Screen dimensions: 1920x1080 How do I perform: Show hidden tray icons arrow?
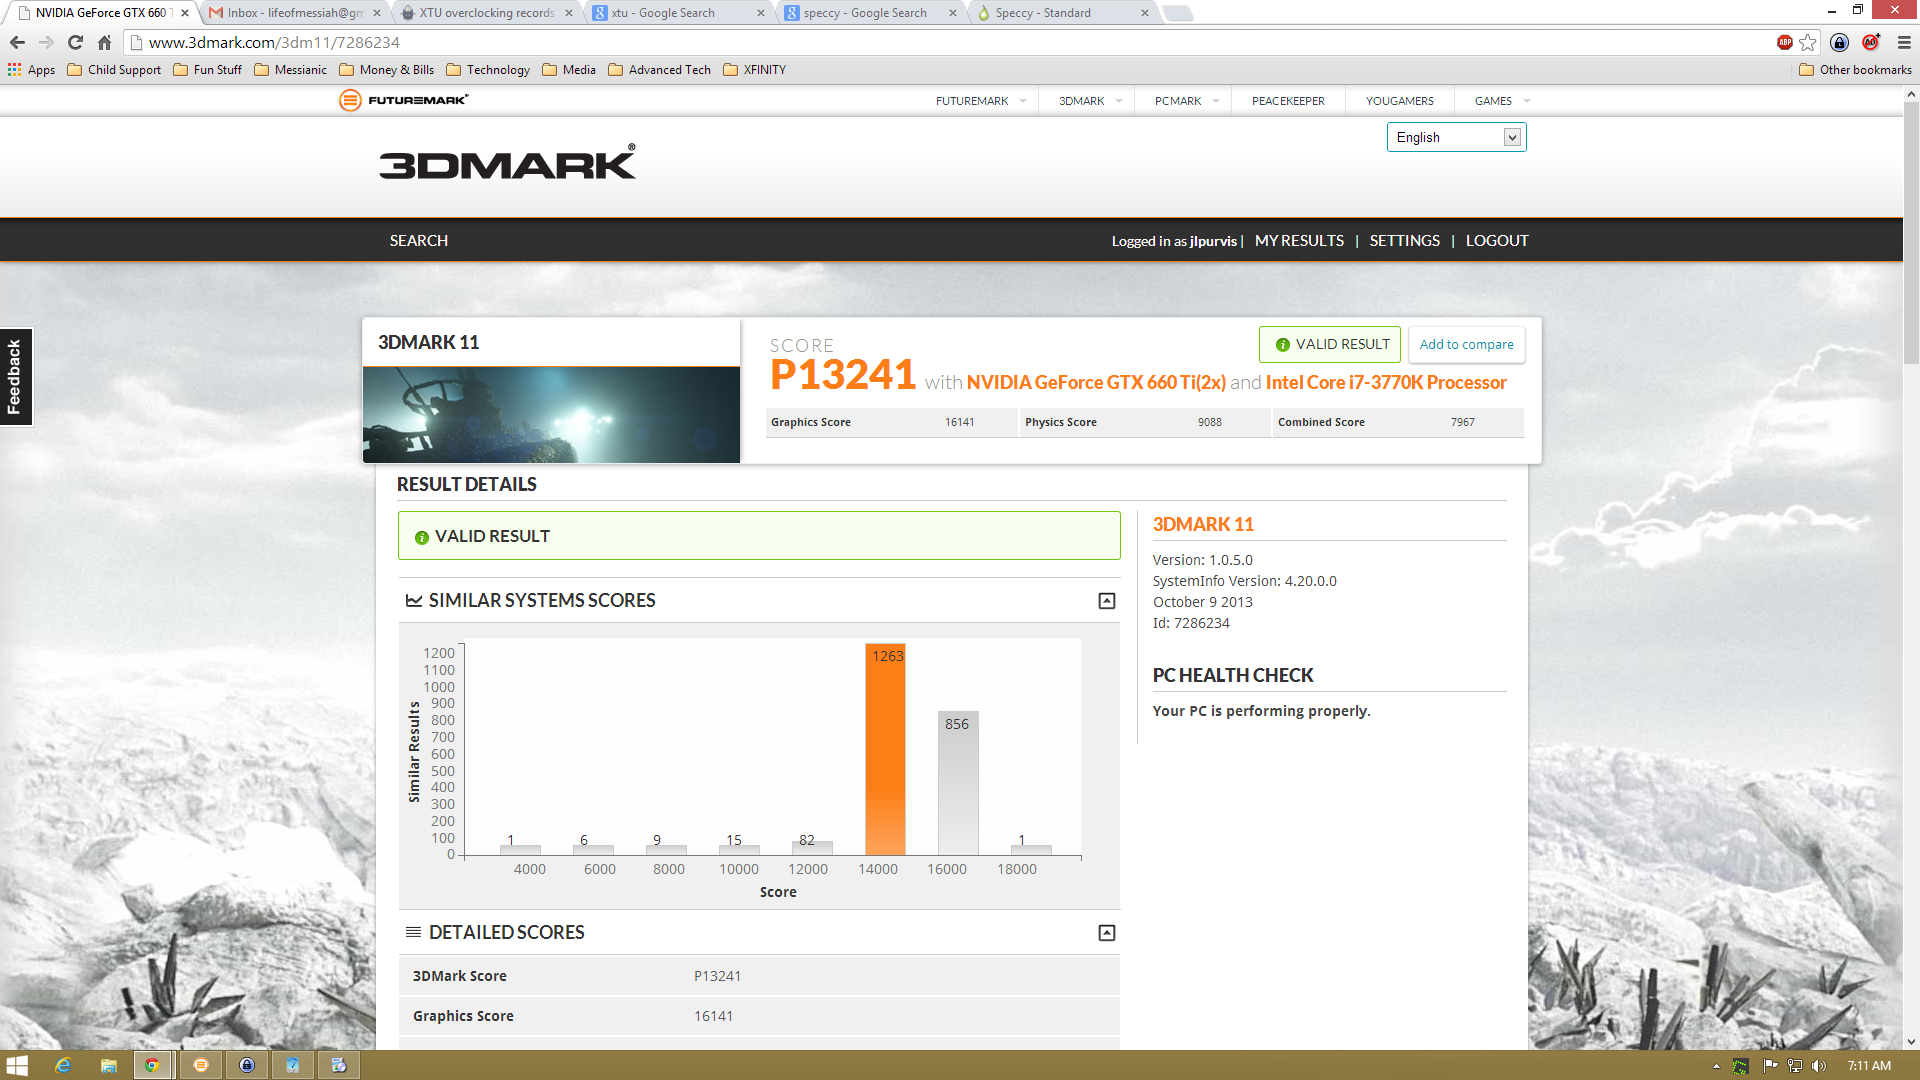coord(1716,1066)
